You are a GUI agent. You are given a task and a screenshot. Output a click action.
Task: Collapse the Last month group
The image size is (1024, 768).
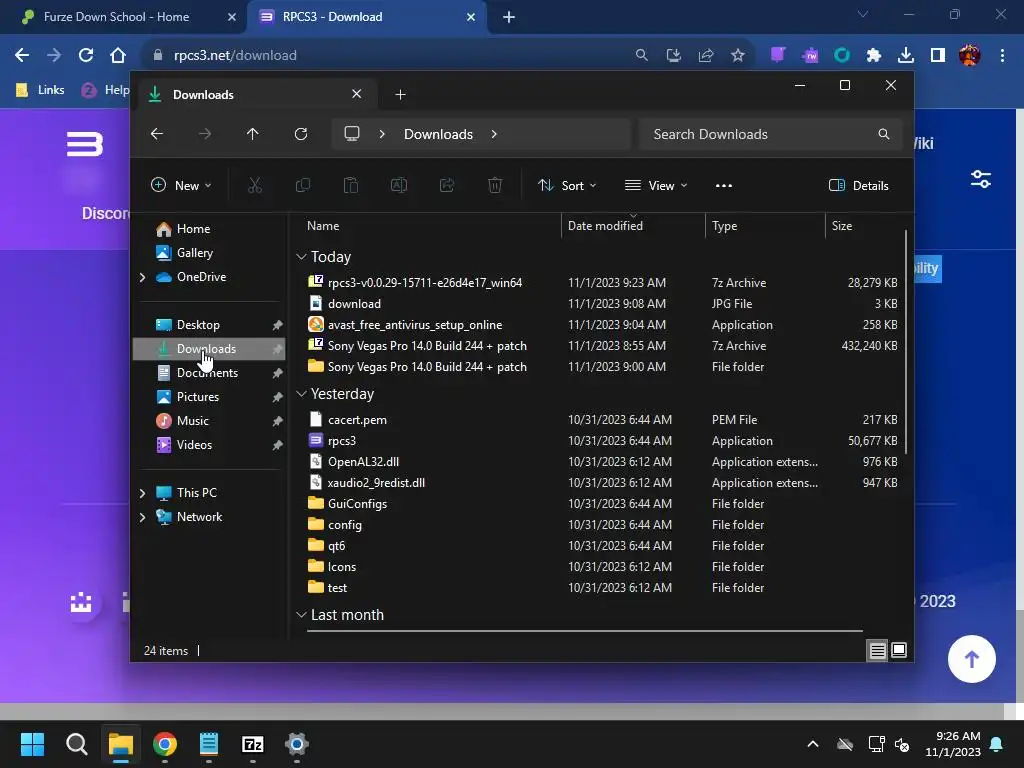coord(301,615)
